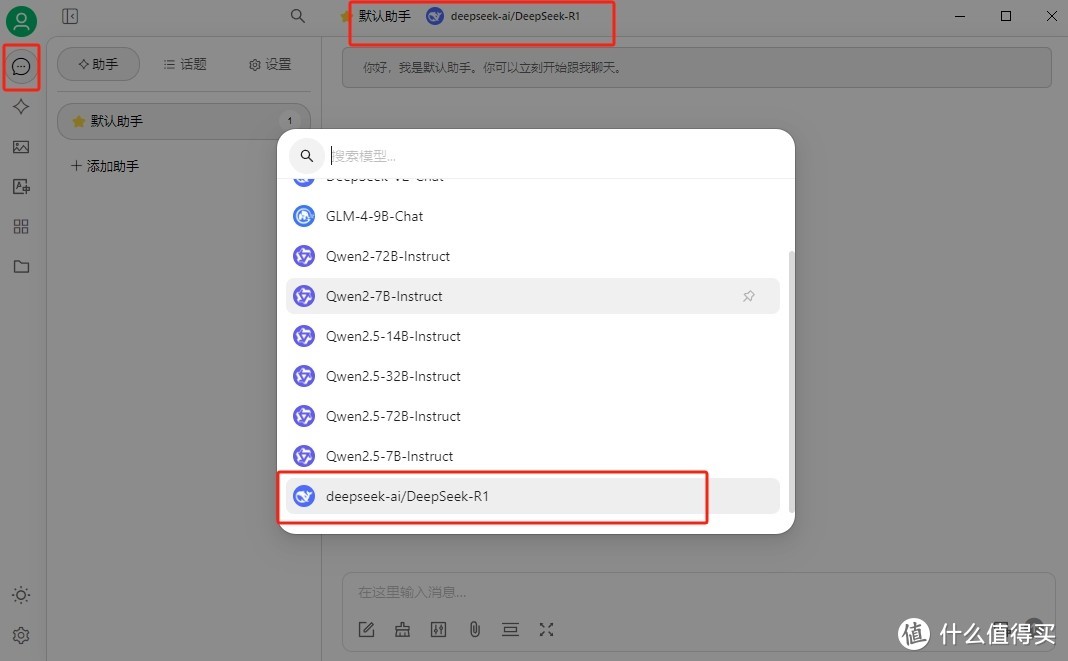Open the chat assistants sidebar icon

coord(21,67)
